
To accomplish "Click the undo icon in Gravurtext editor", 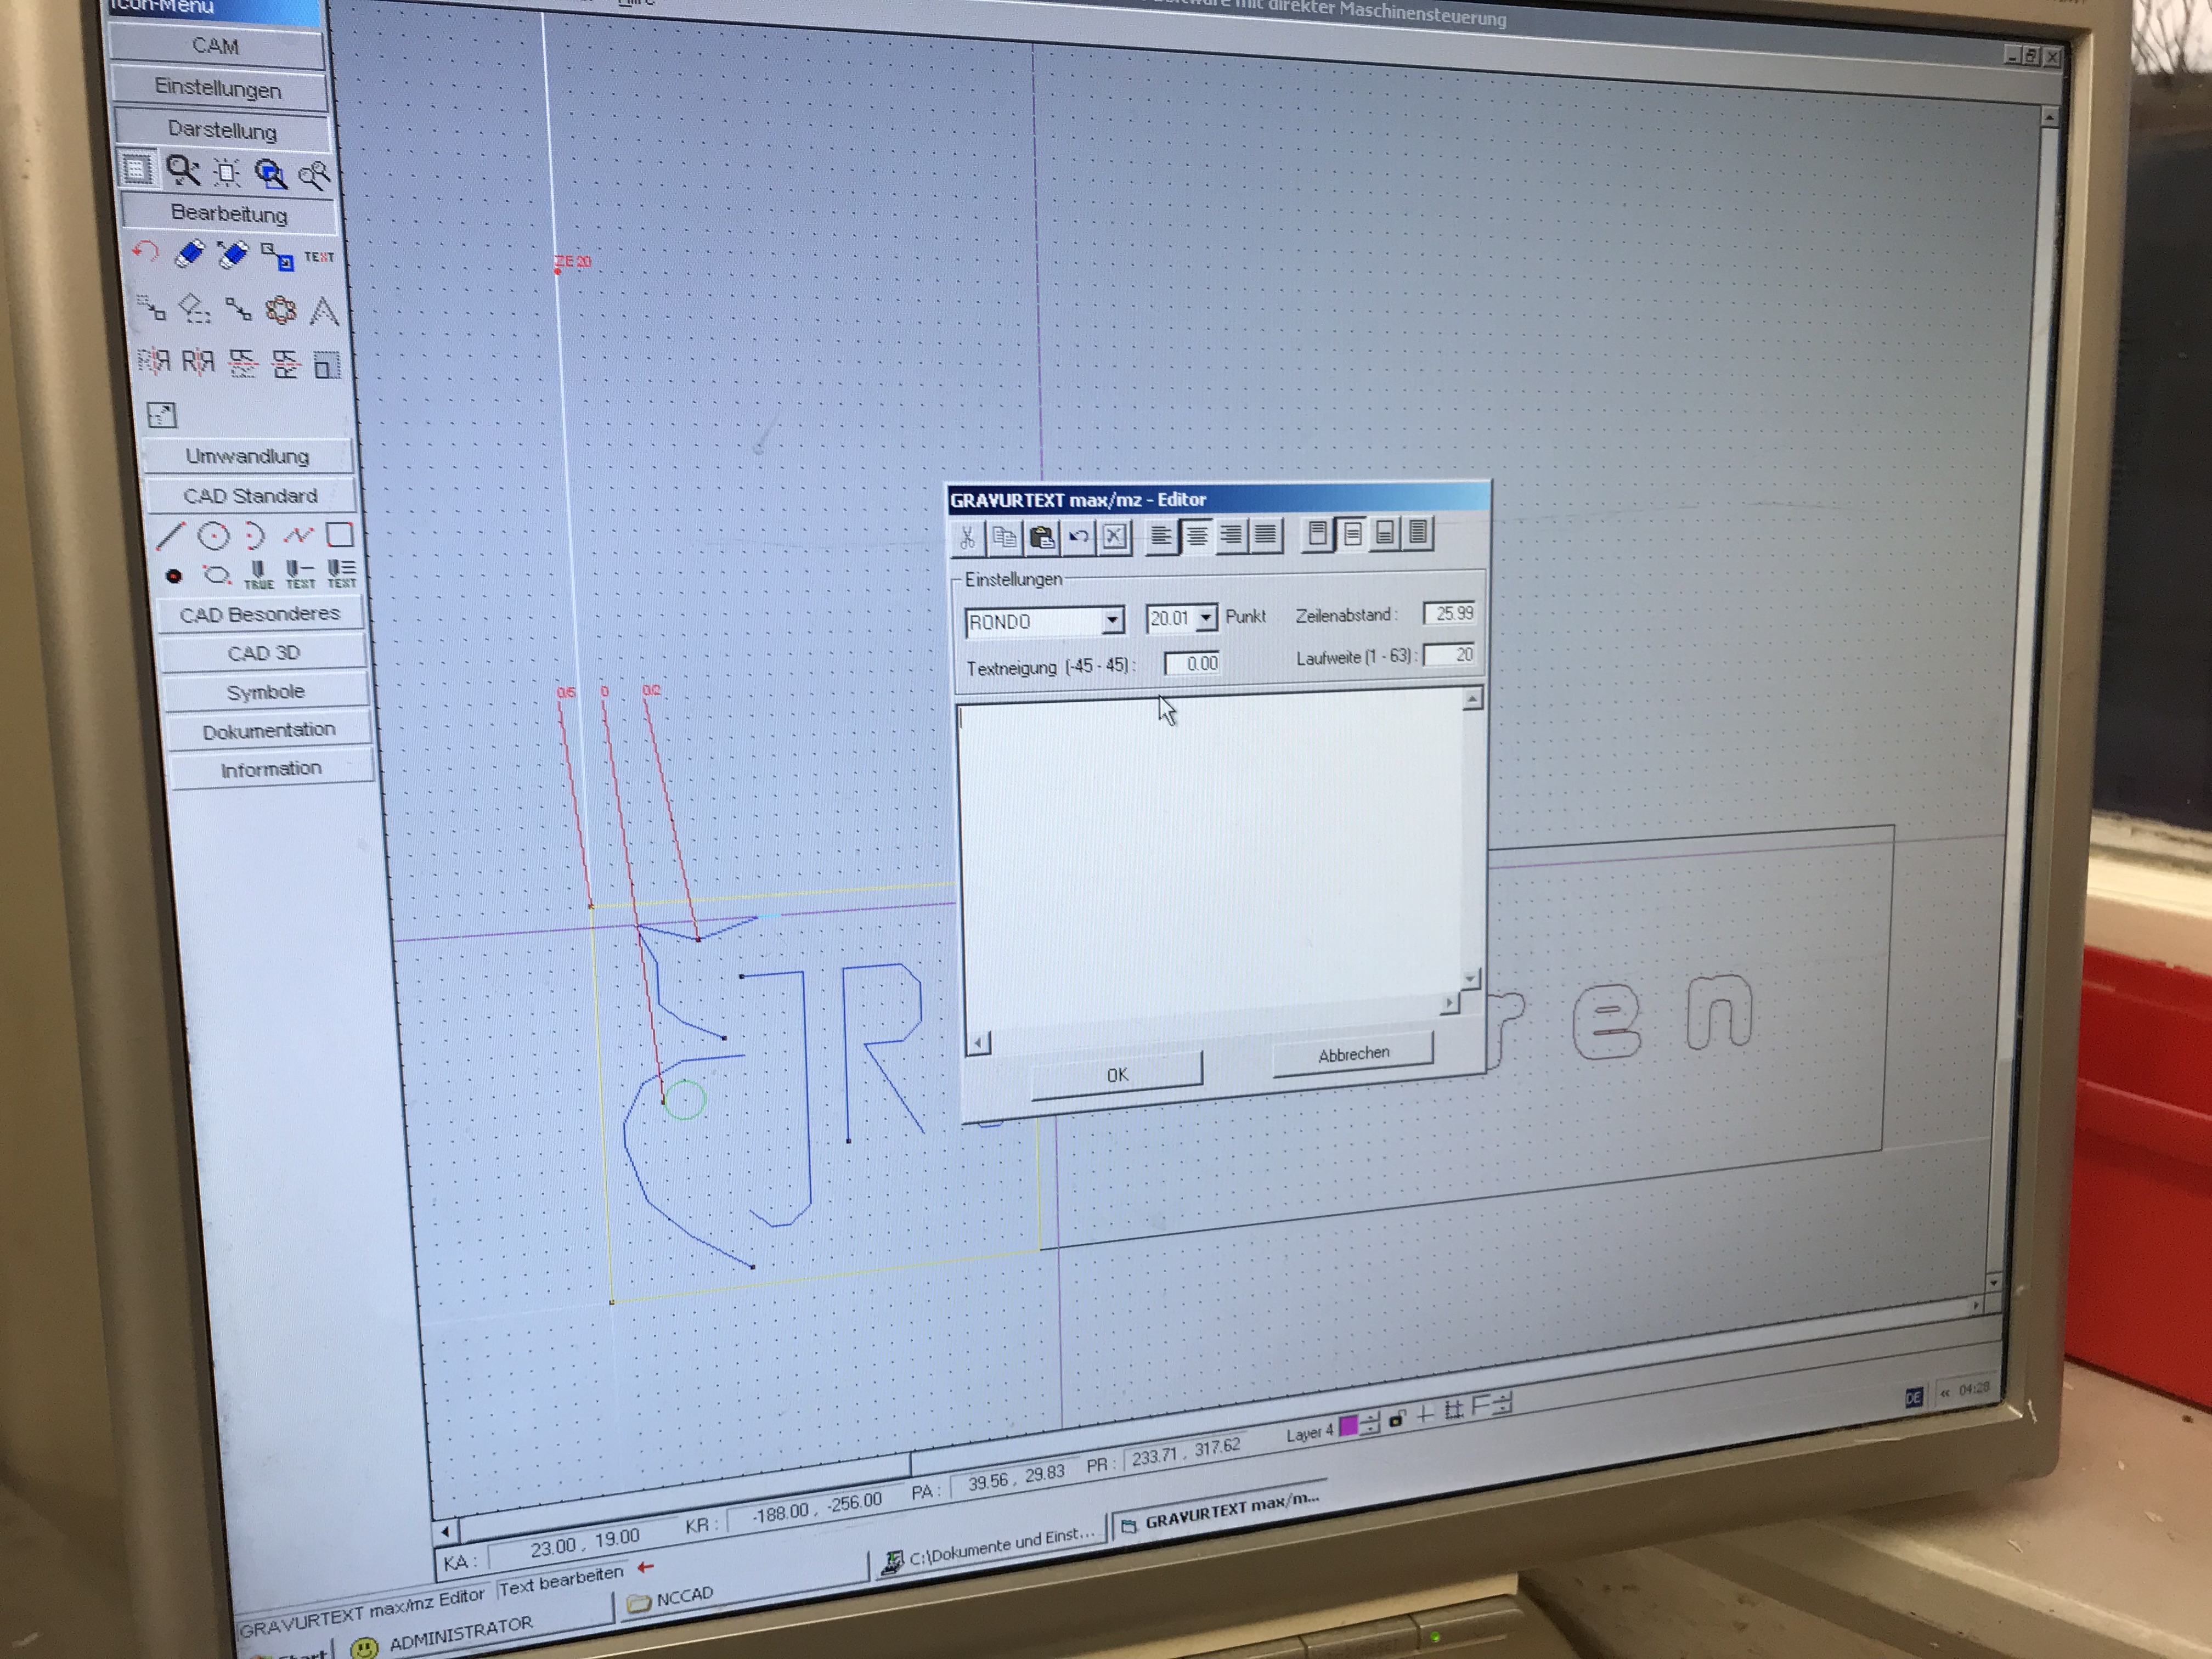I will tap(1078, 537).
